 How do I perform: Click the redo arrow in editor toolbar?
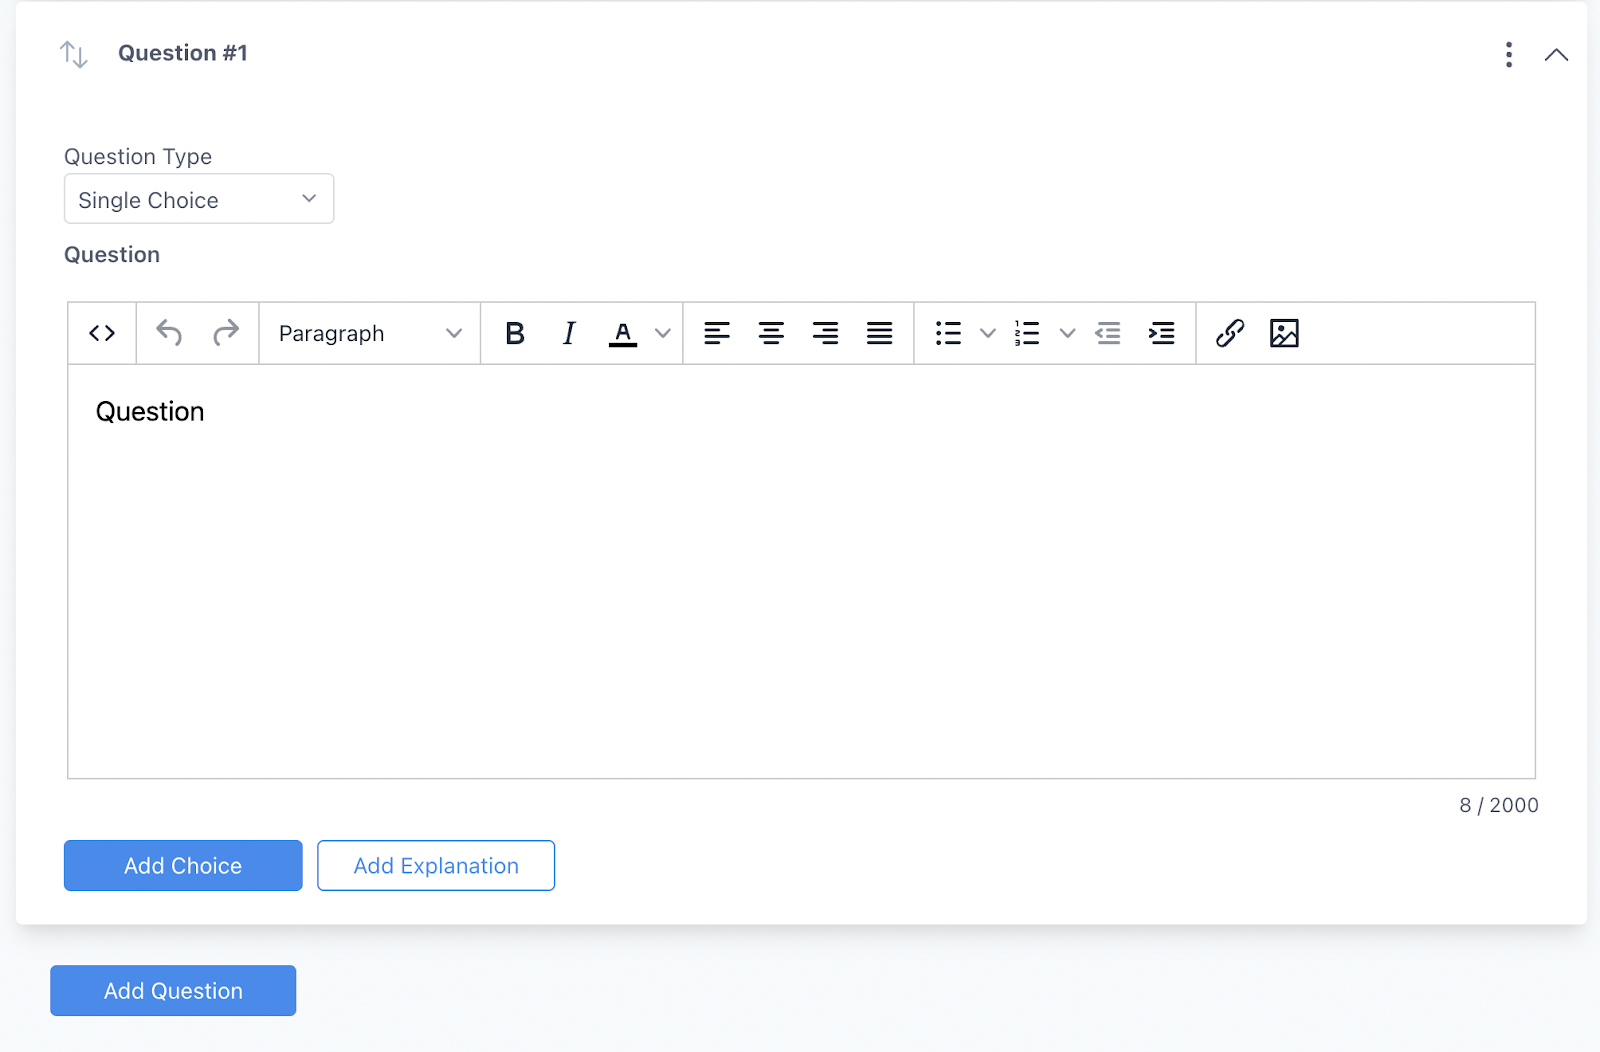(x=226, y=333)
